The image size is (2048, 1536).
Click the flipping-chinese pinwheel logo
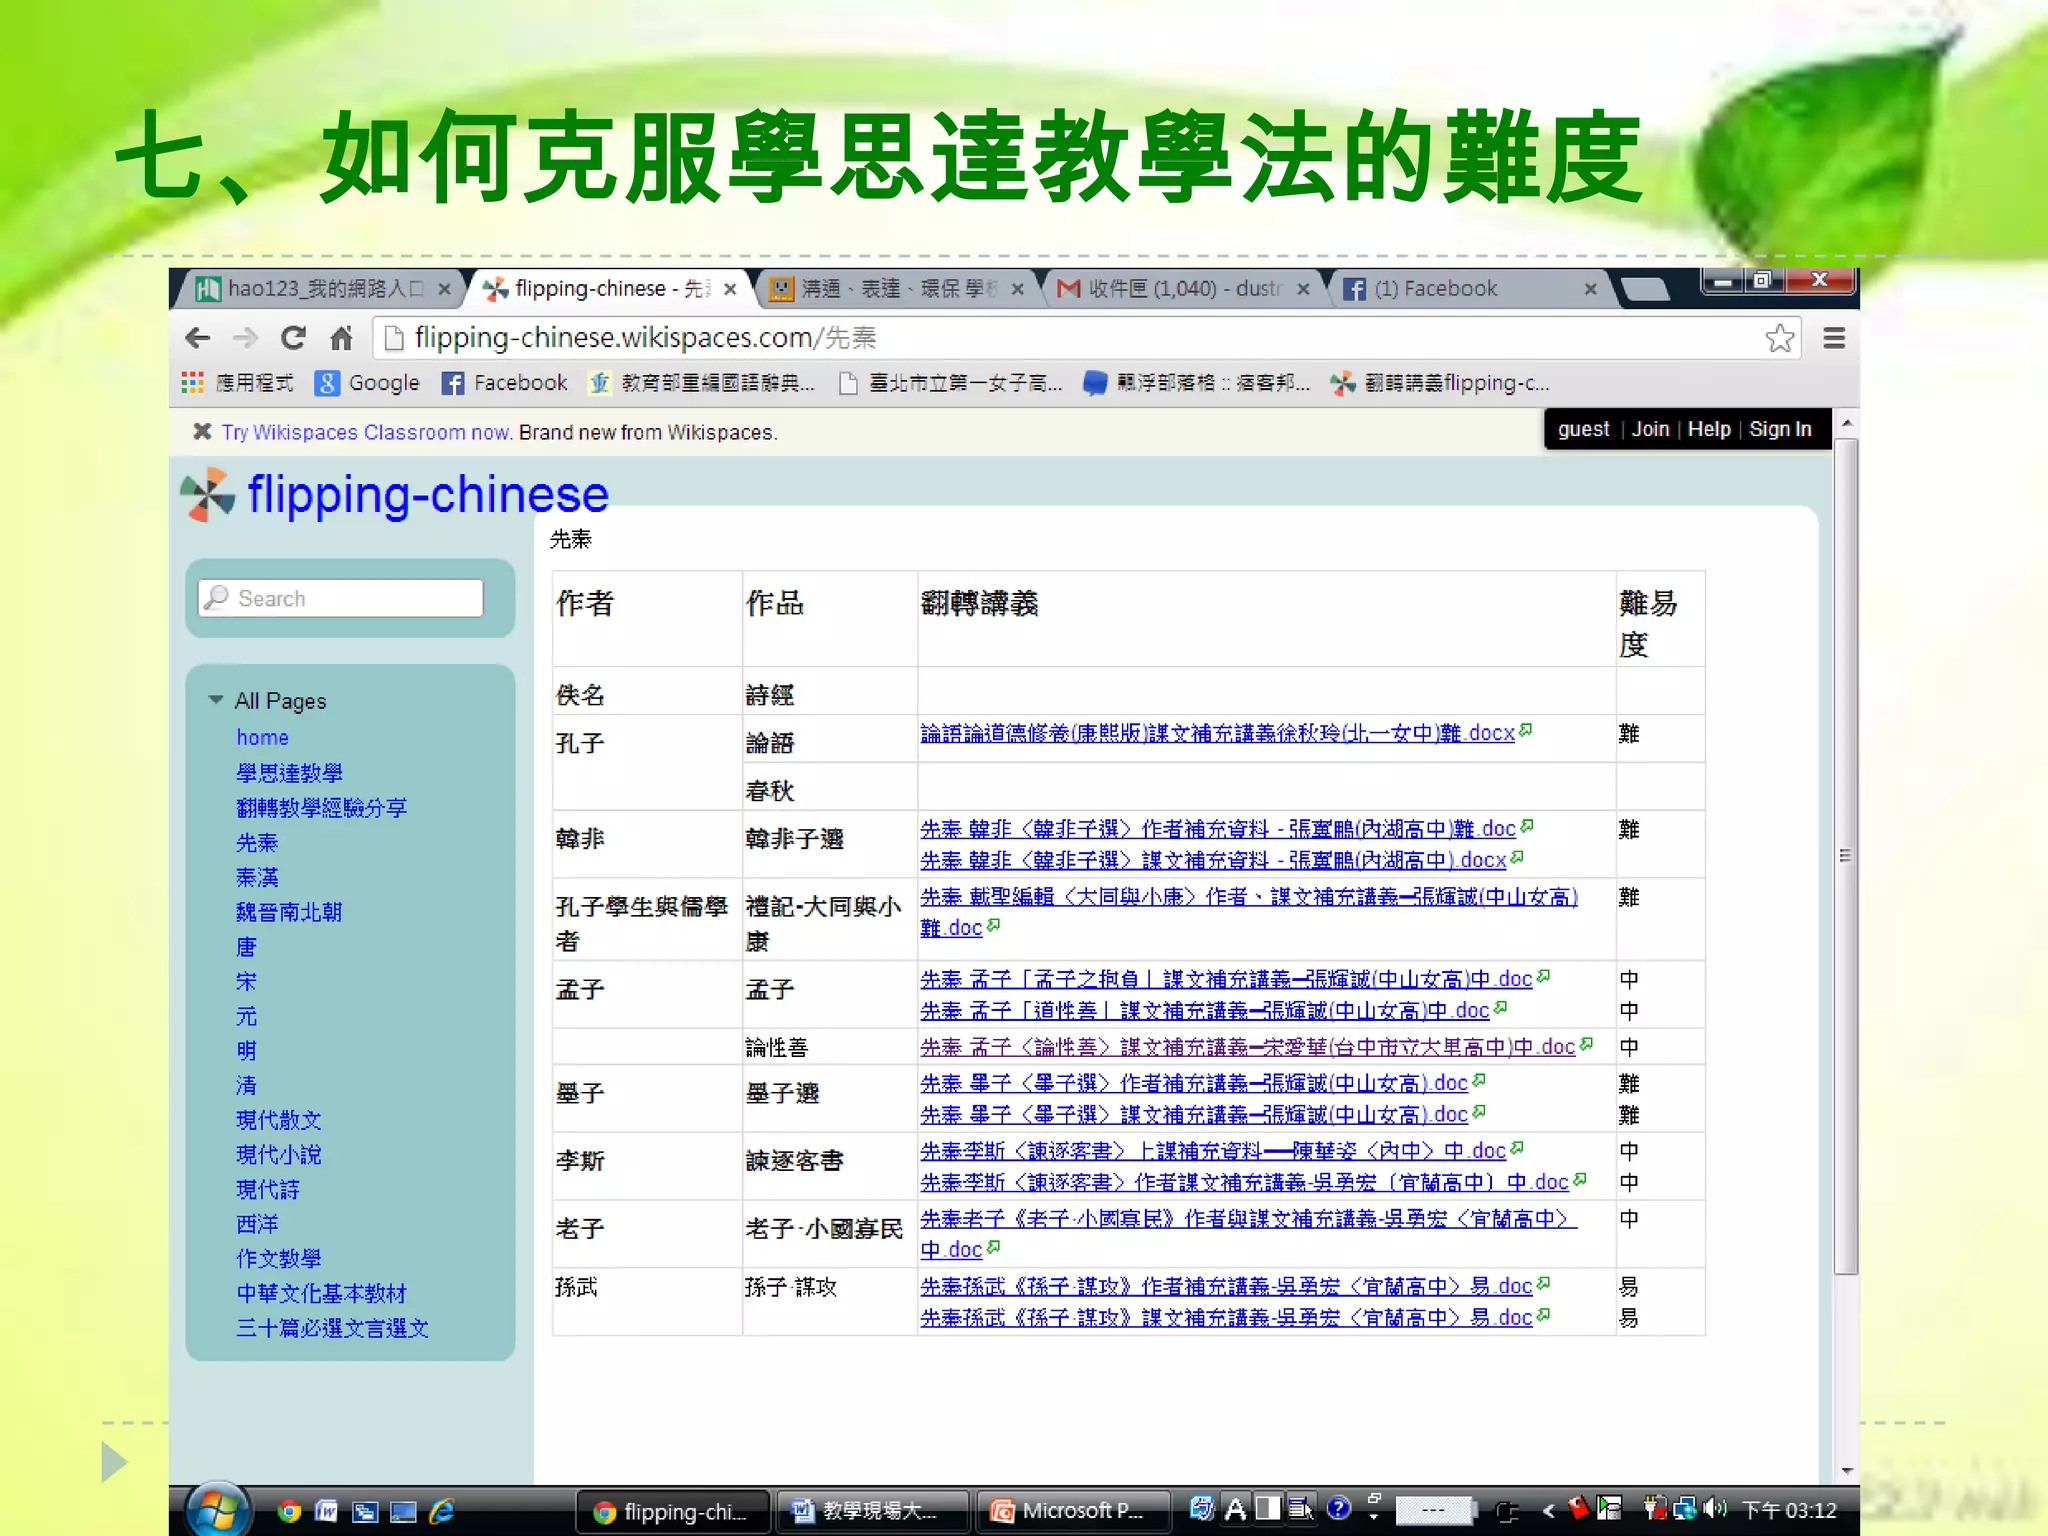(x=208, y=495)
